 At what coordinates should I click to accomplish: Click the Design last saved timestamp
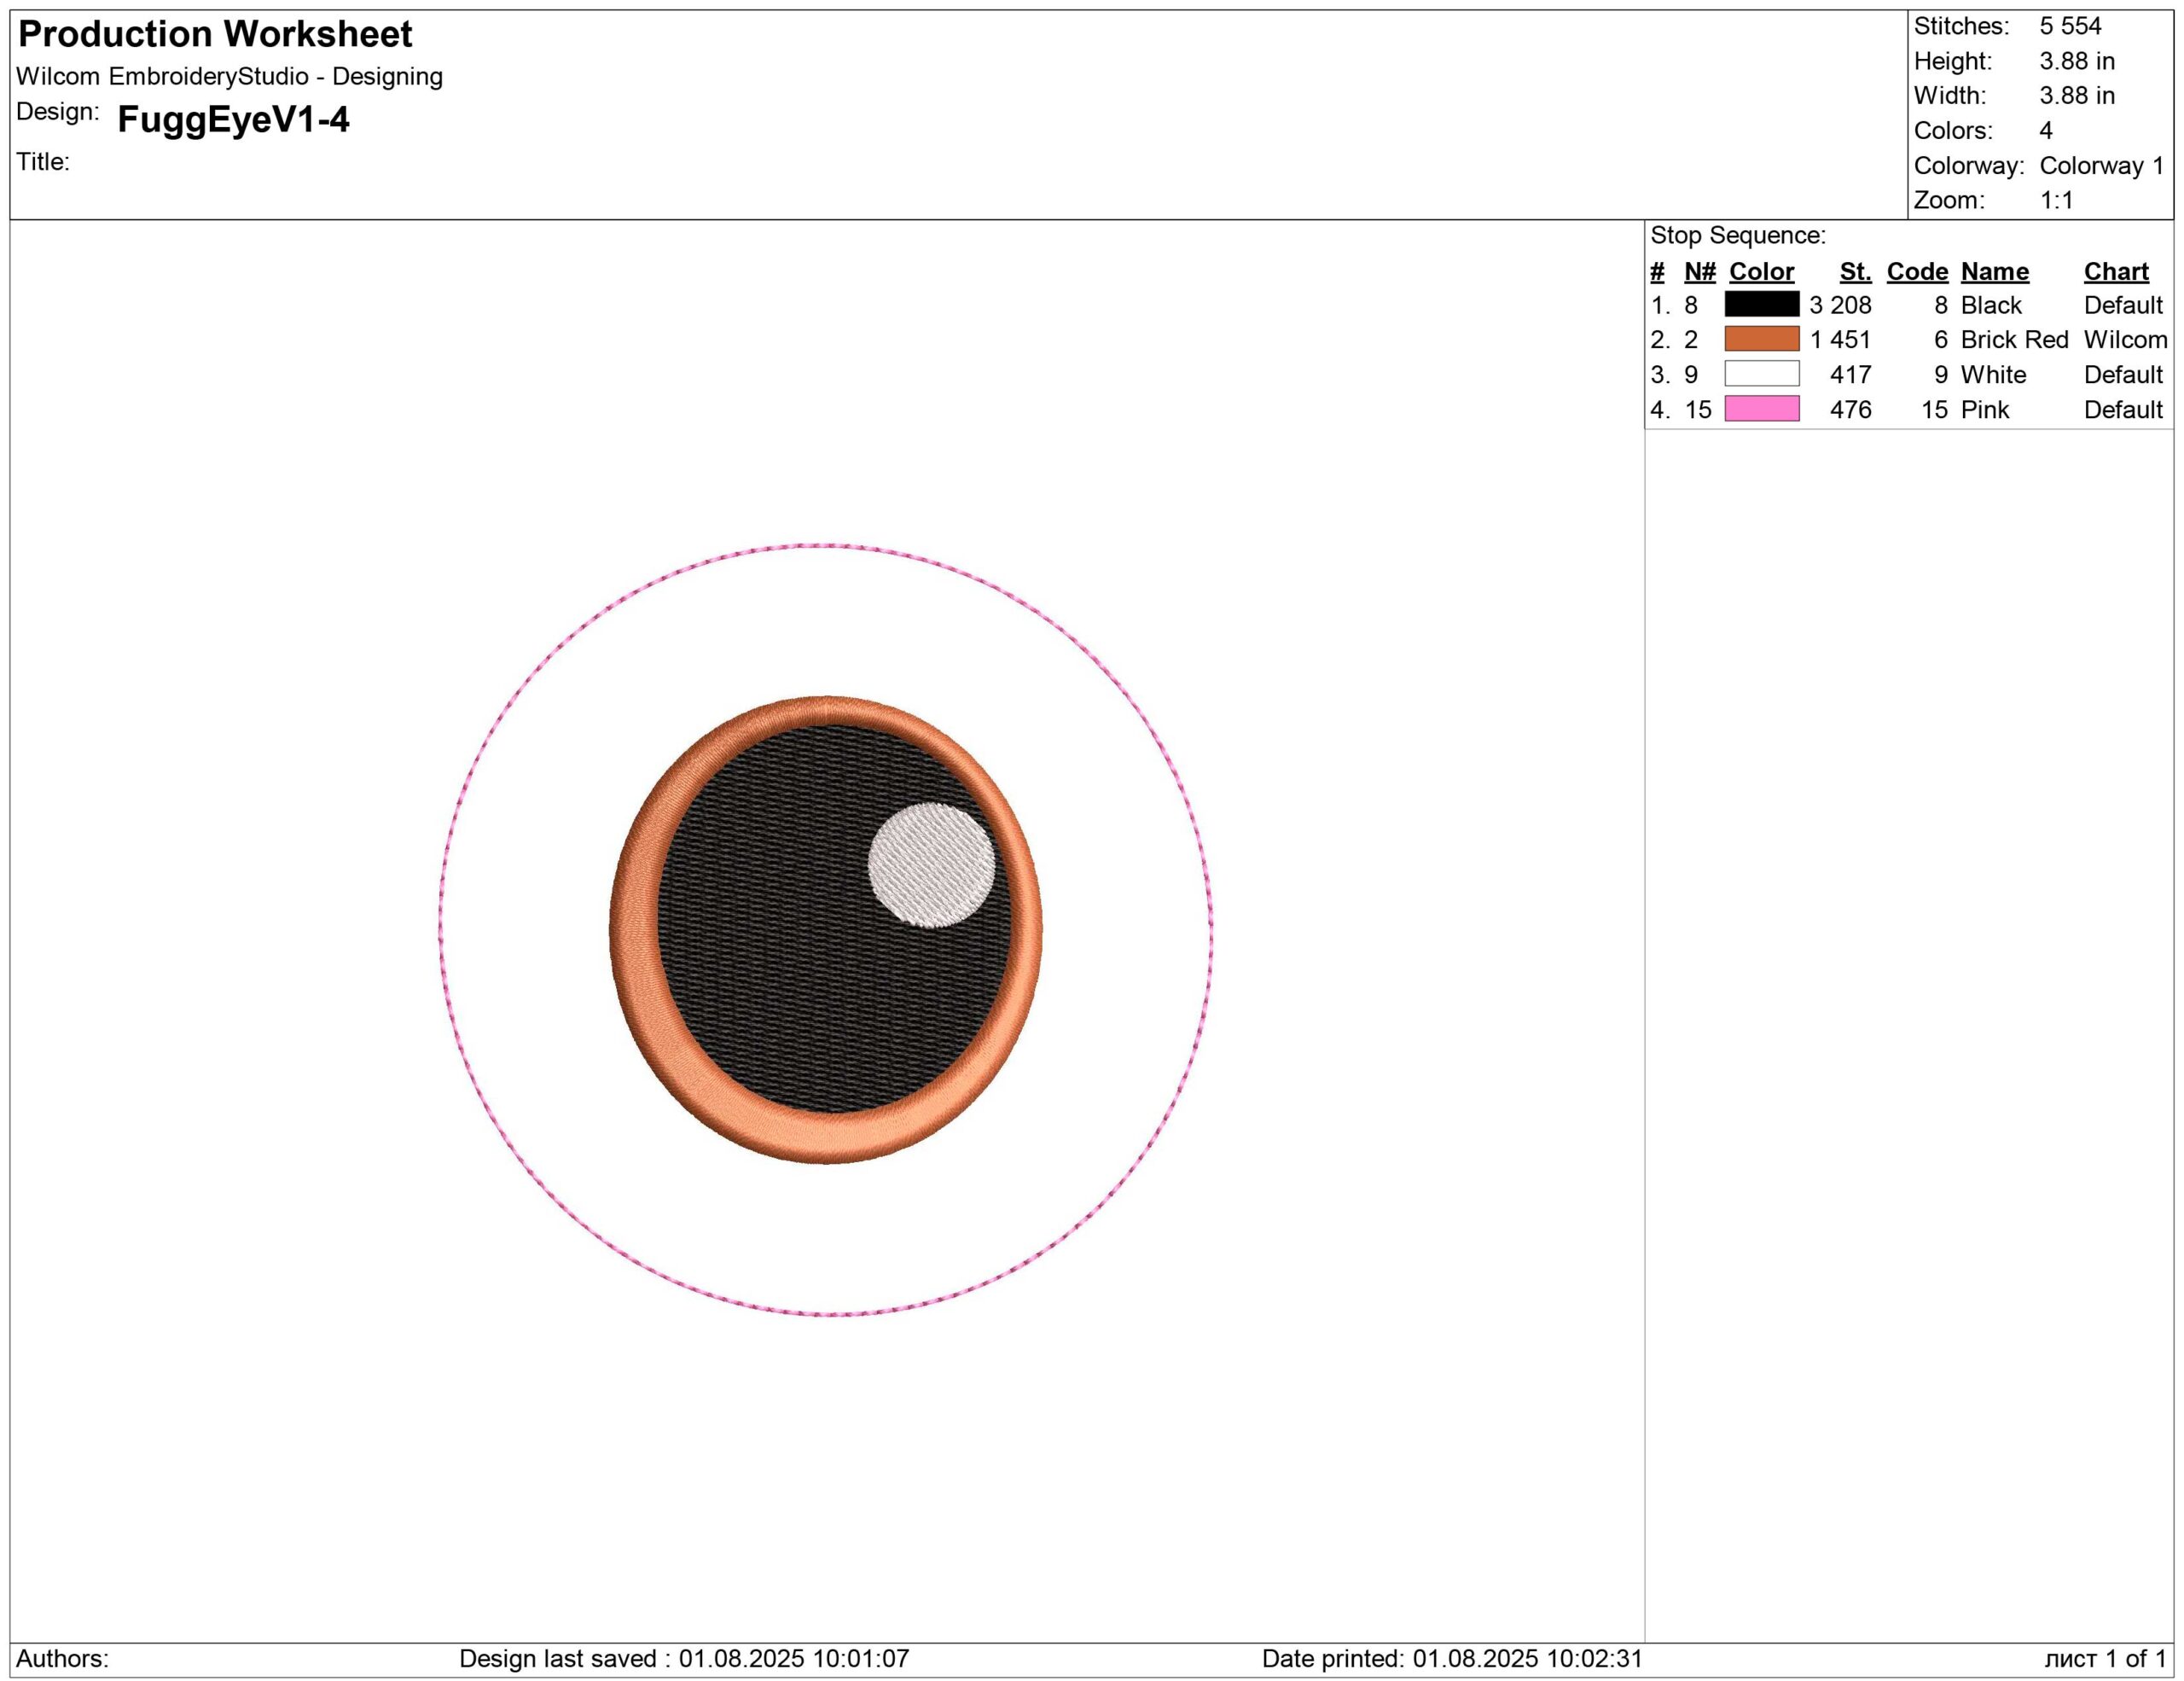[x=684, y=1658]
